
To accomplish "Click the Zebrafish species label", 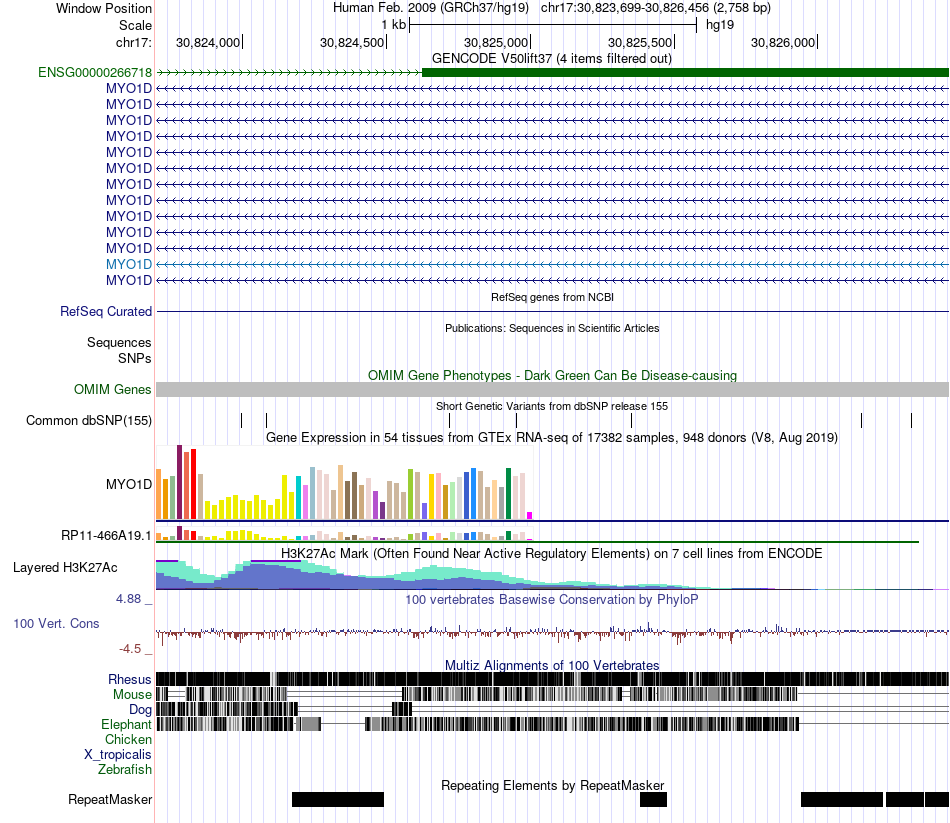I will [125, 770].
